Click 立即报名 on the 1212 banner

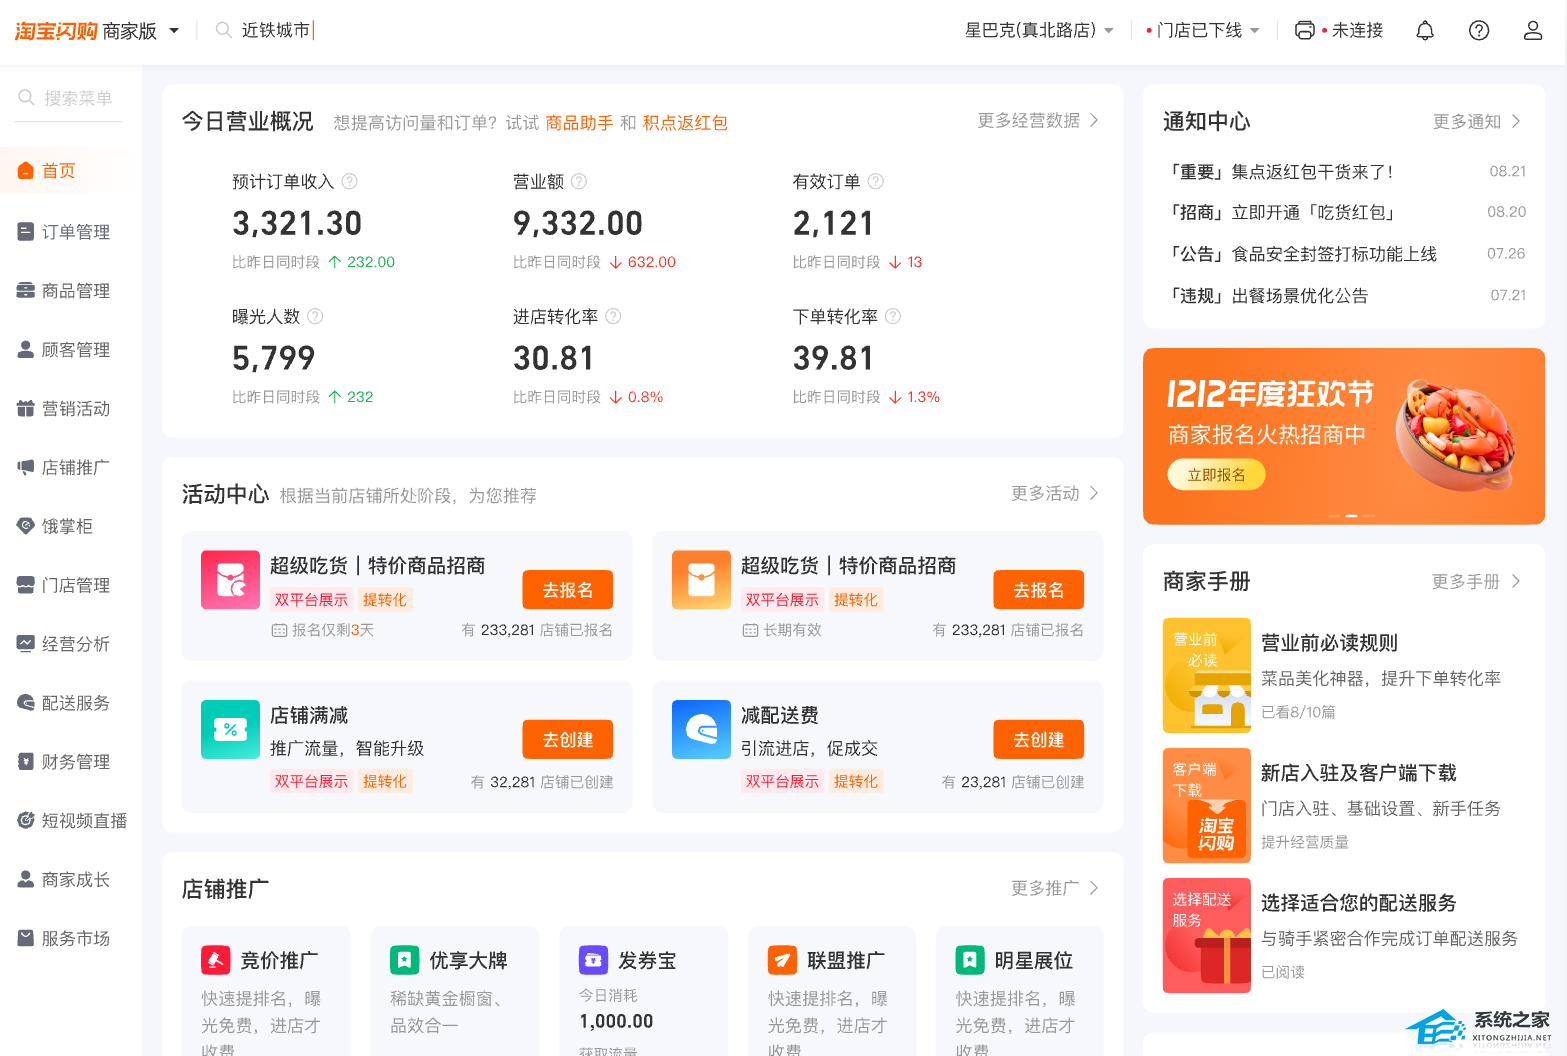1216,475
